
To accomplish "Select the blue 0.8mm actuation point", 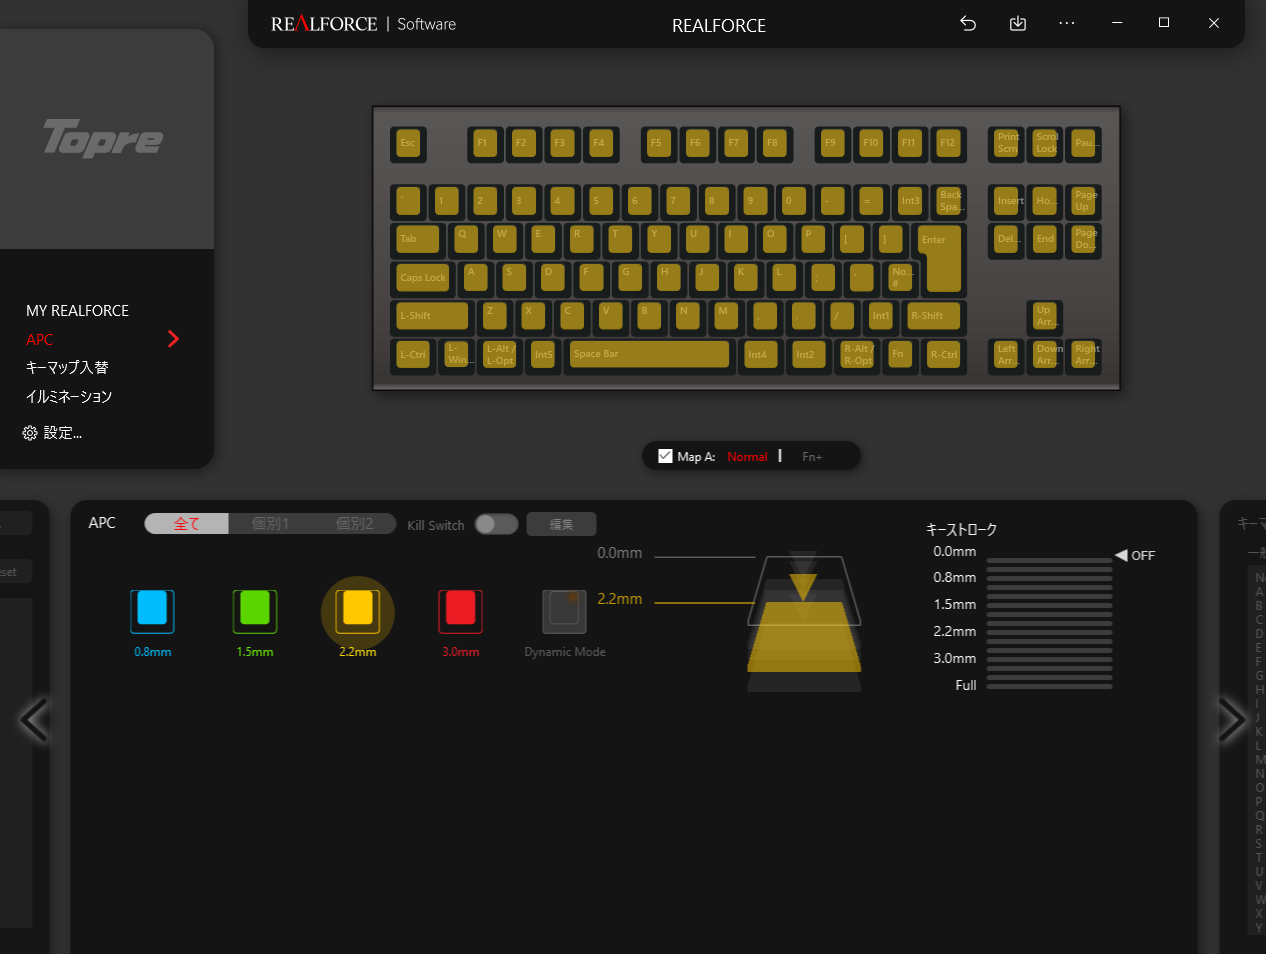I will point(152,610).
